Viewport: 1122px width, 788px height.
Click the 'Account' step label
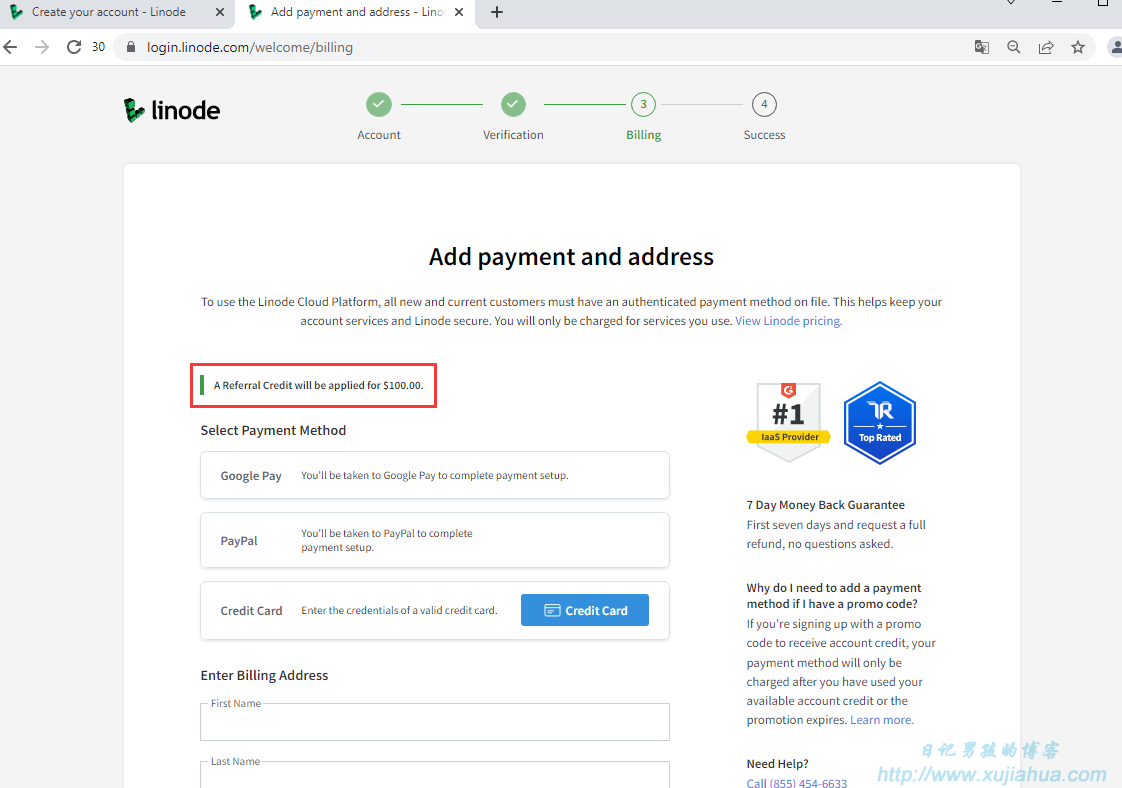point(379,135)
